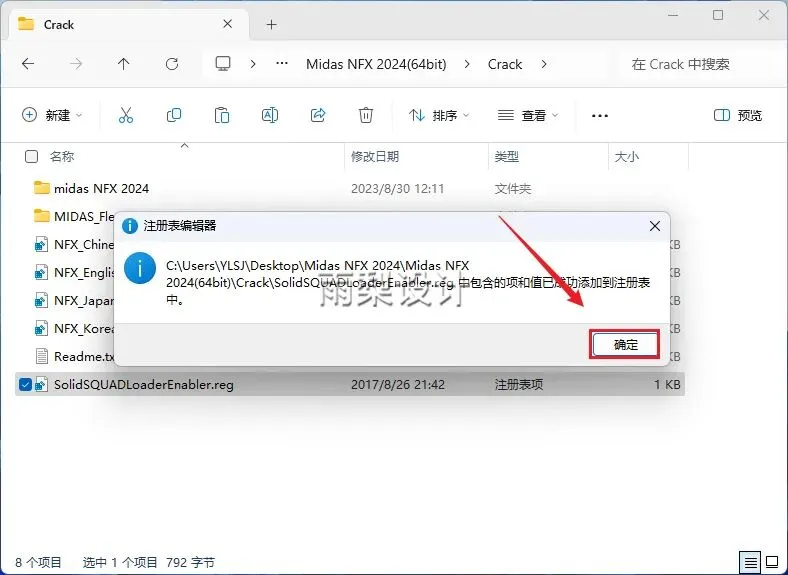The width and height of the screenshot is (788, 575).
Task: Go back using the back arrow
Action: (x=28, y=64)
